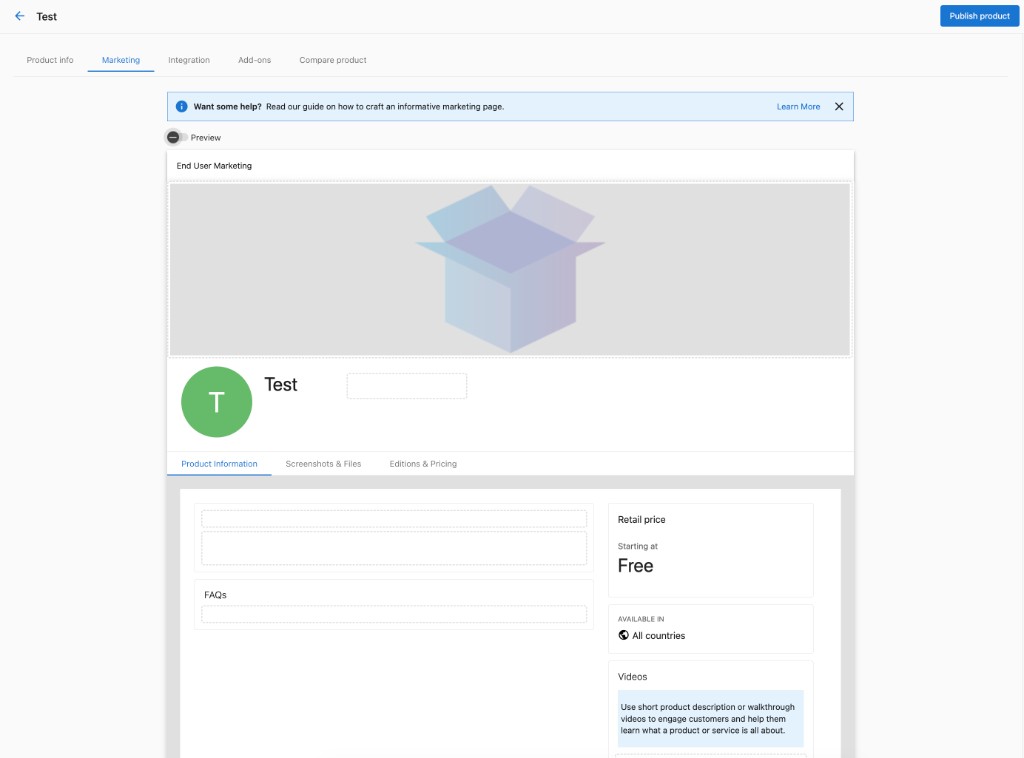The height and width of the screenshot is (758, 1024).
Task: Select the Screenshots & Files tab
Action: tap(323, 464)
